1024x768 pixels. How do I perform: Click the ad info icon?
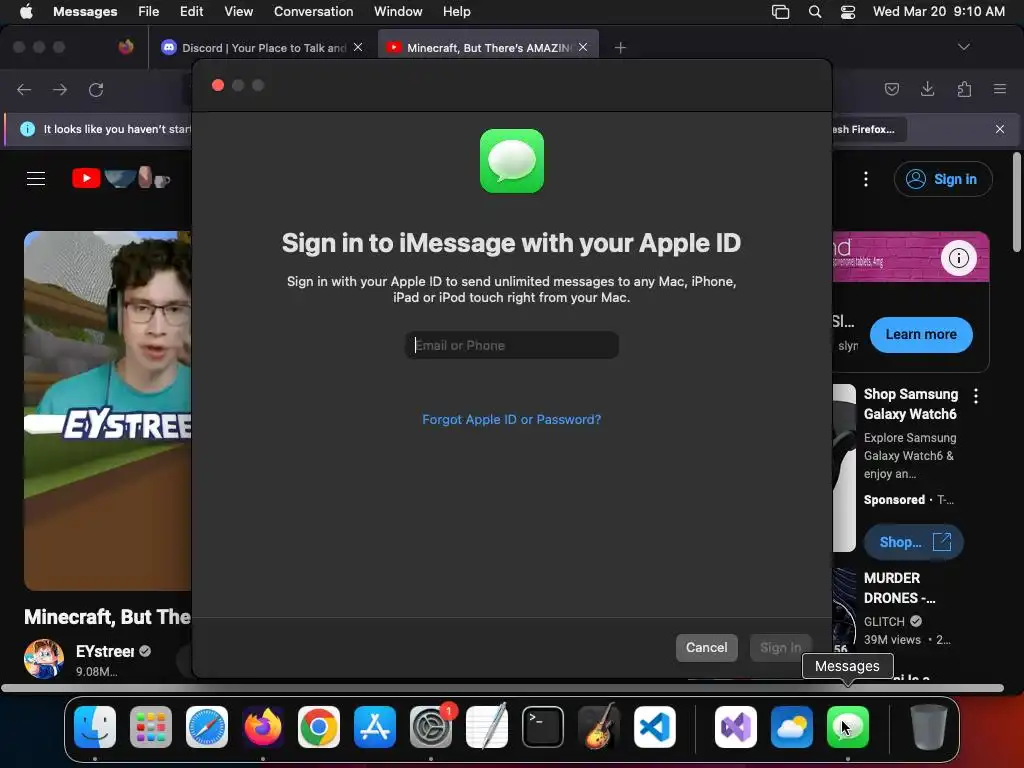point(958,258)
